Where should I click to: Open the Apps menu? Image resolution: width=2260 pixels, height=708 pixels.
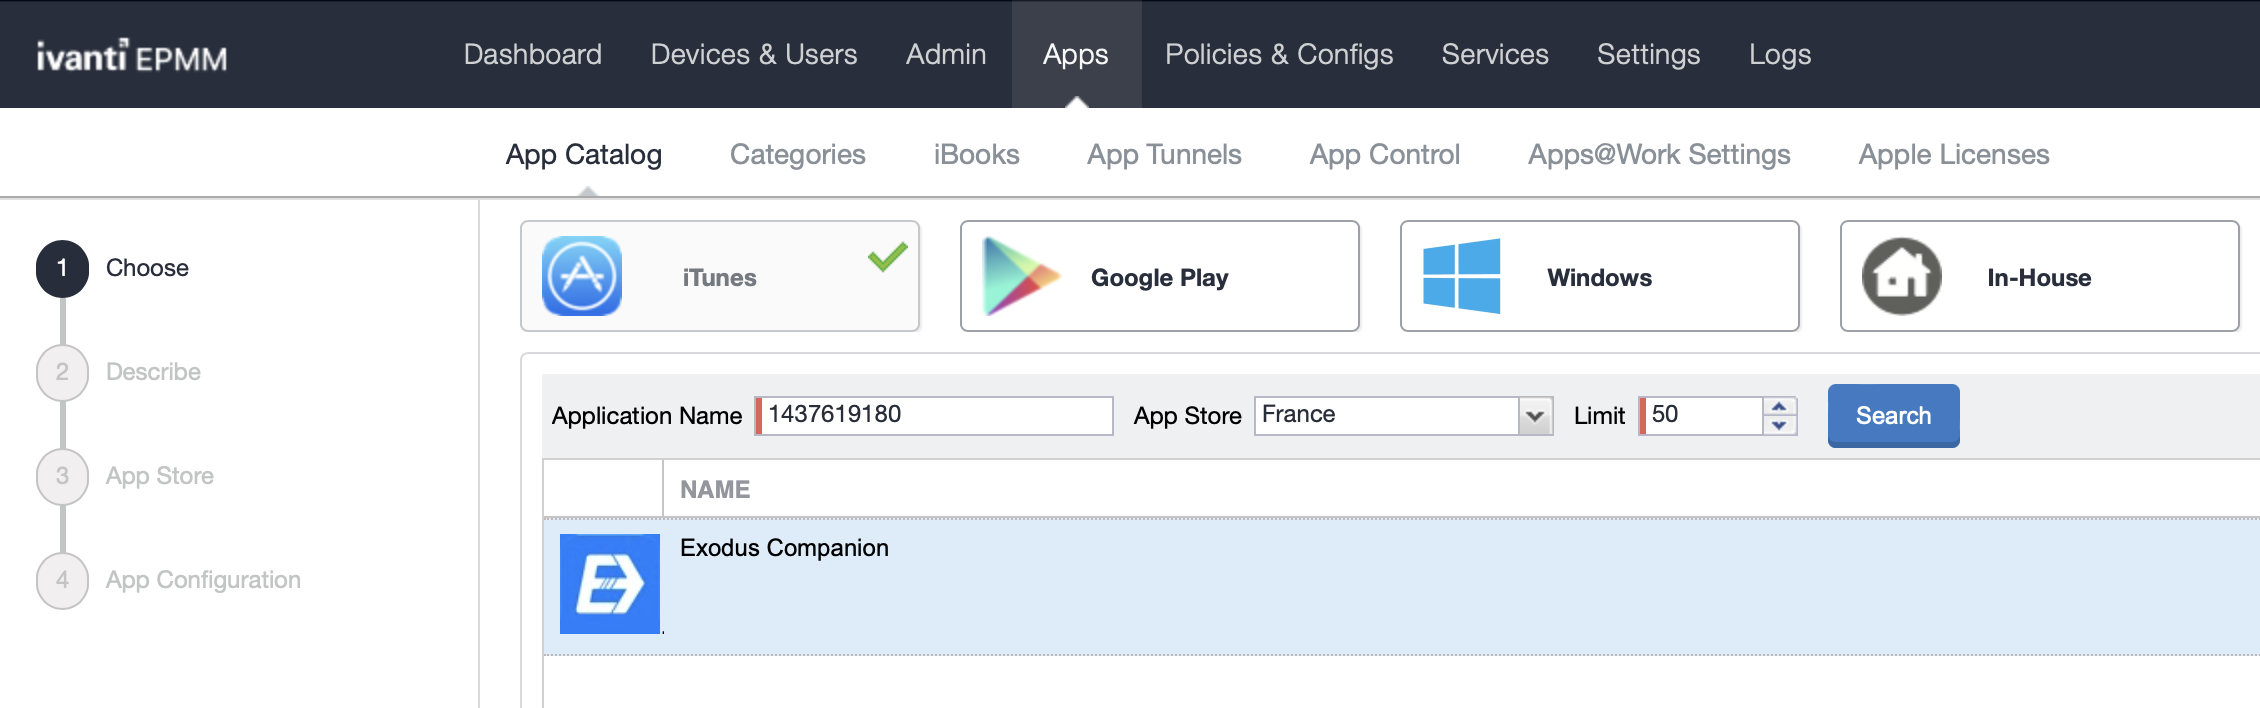(x=1076, y=54)
